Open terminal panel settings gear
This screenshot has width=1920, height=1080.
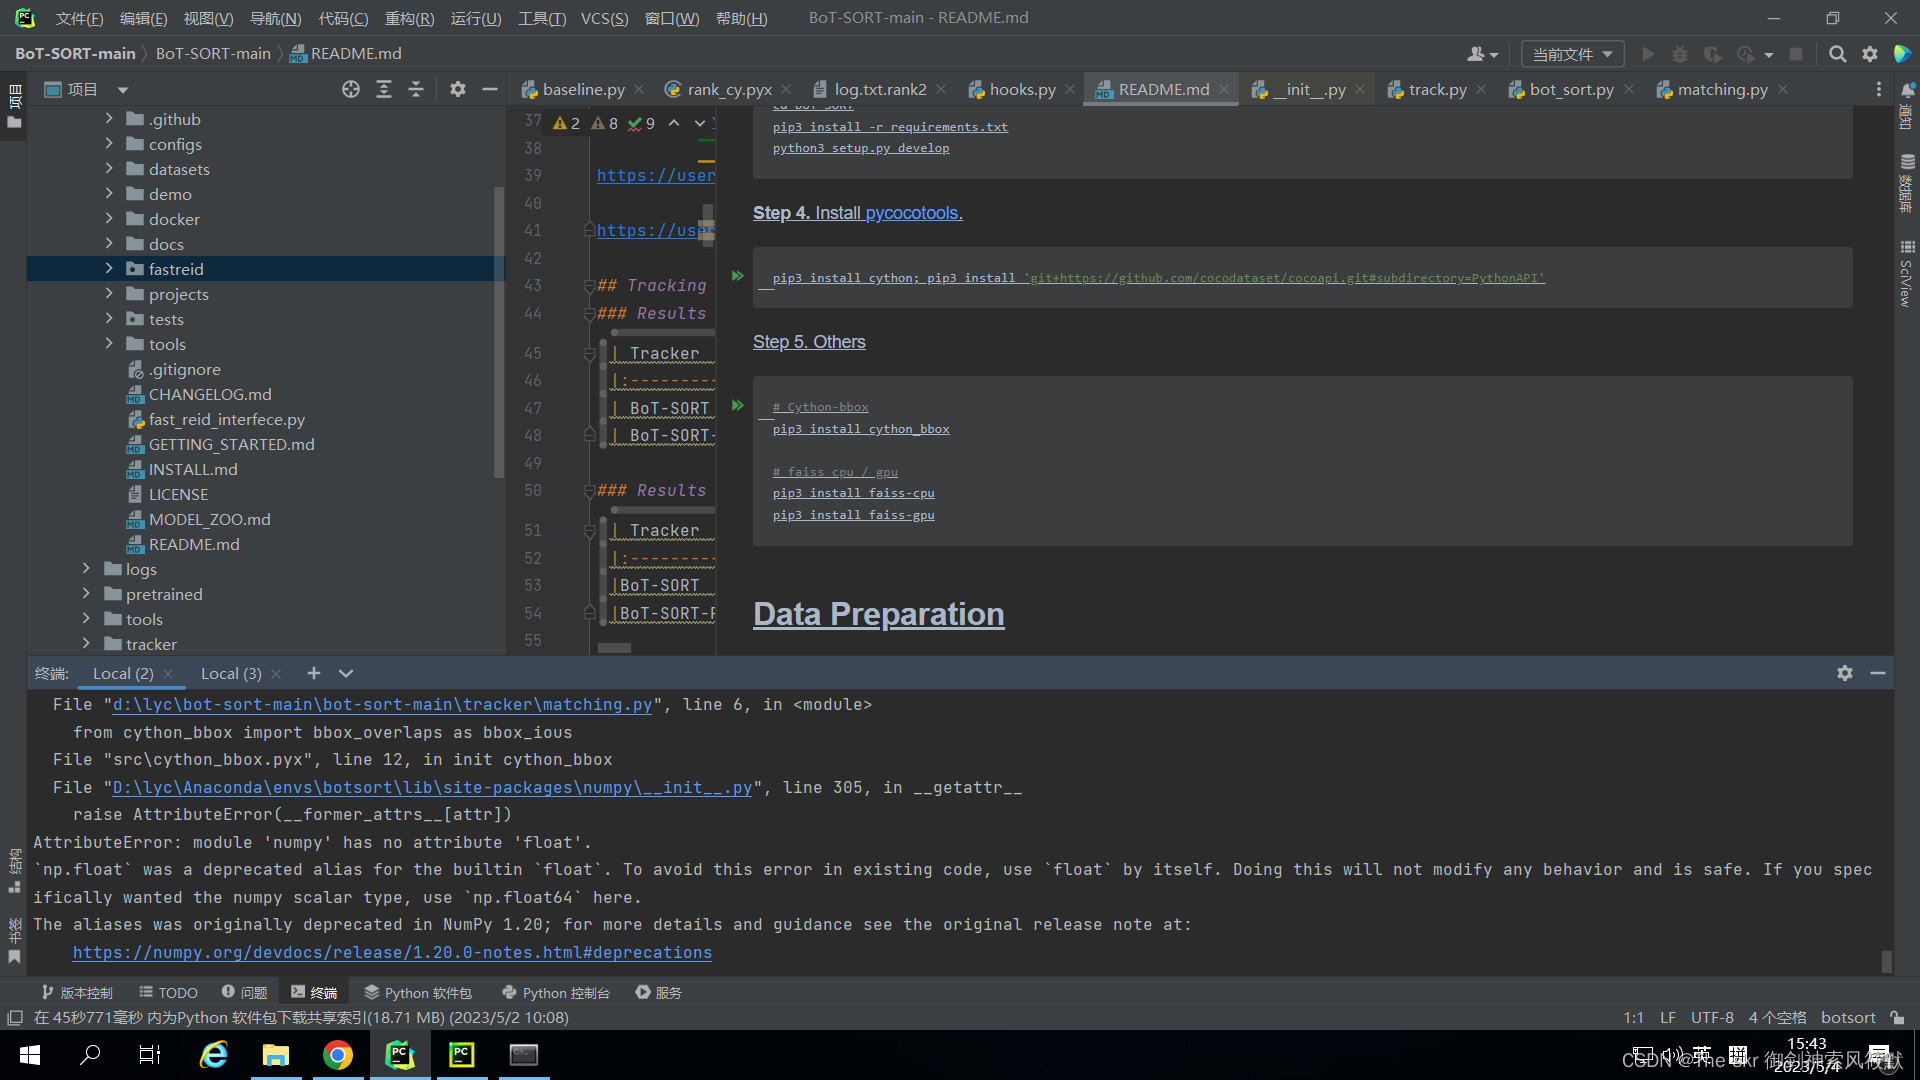coord(1844,674)
